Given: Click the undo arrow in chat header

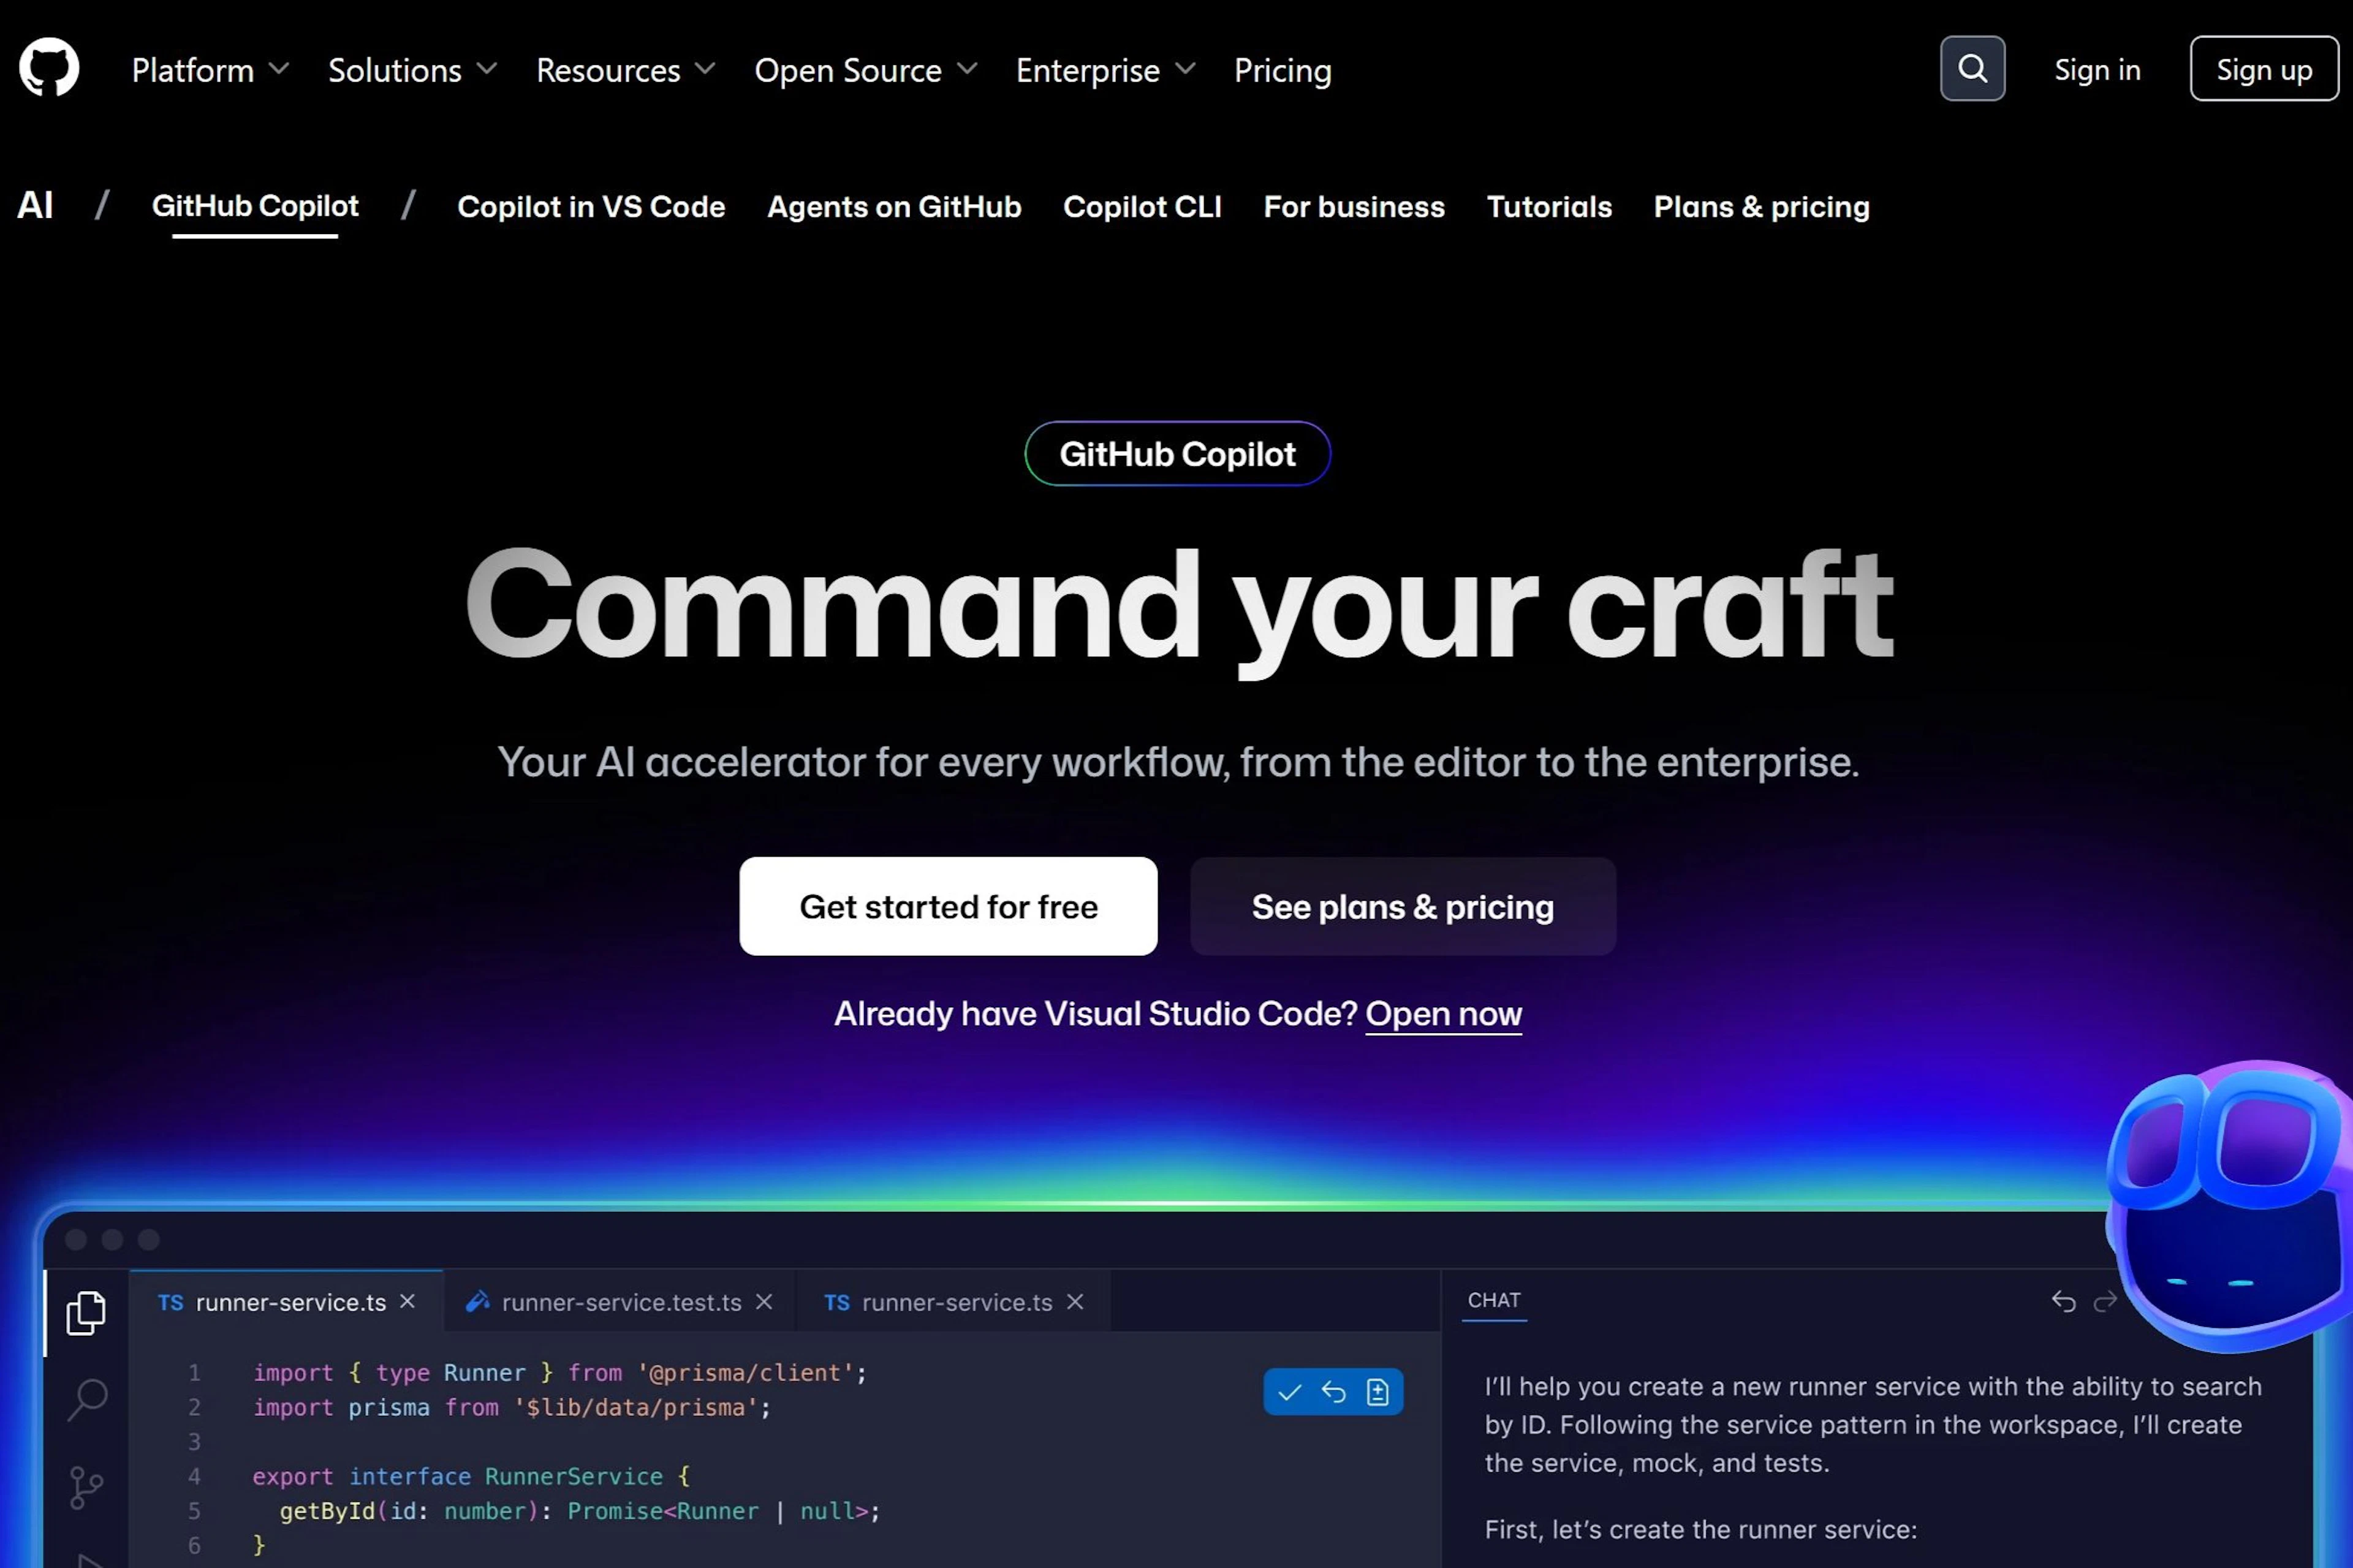Looking at the screenshot, I should click(x=2063, y=1301).
